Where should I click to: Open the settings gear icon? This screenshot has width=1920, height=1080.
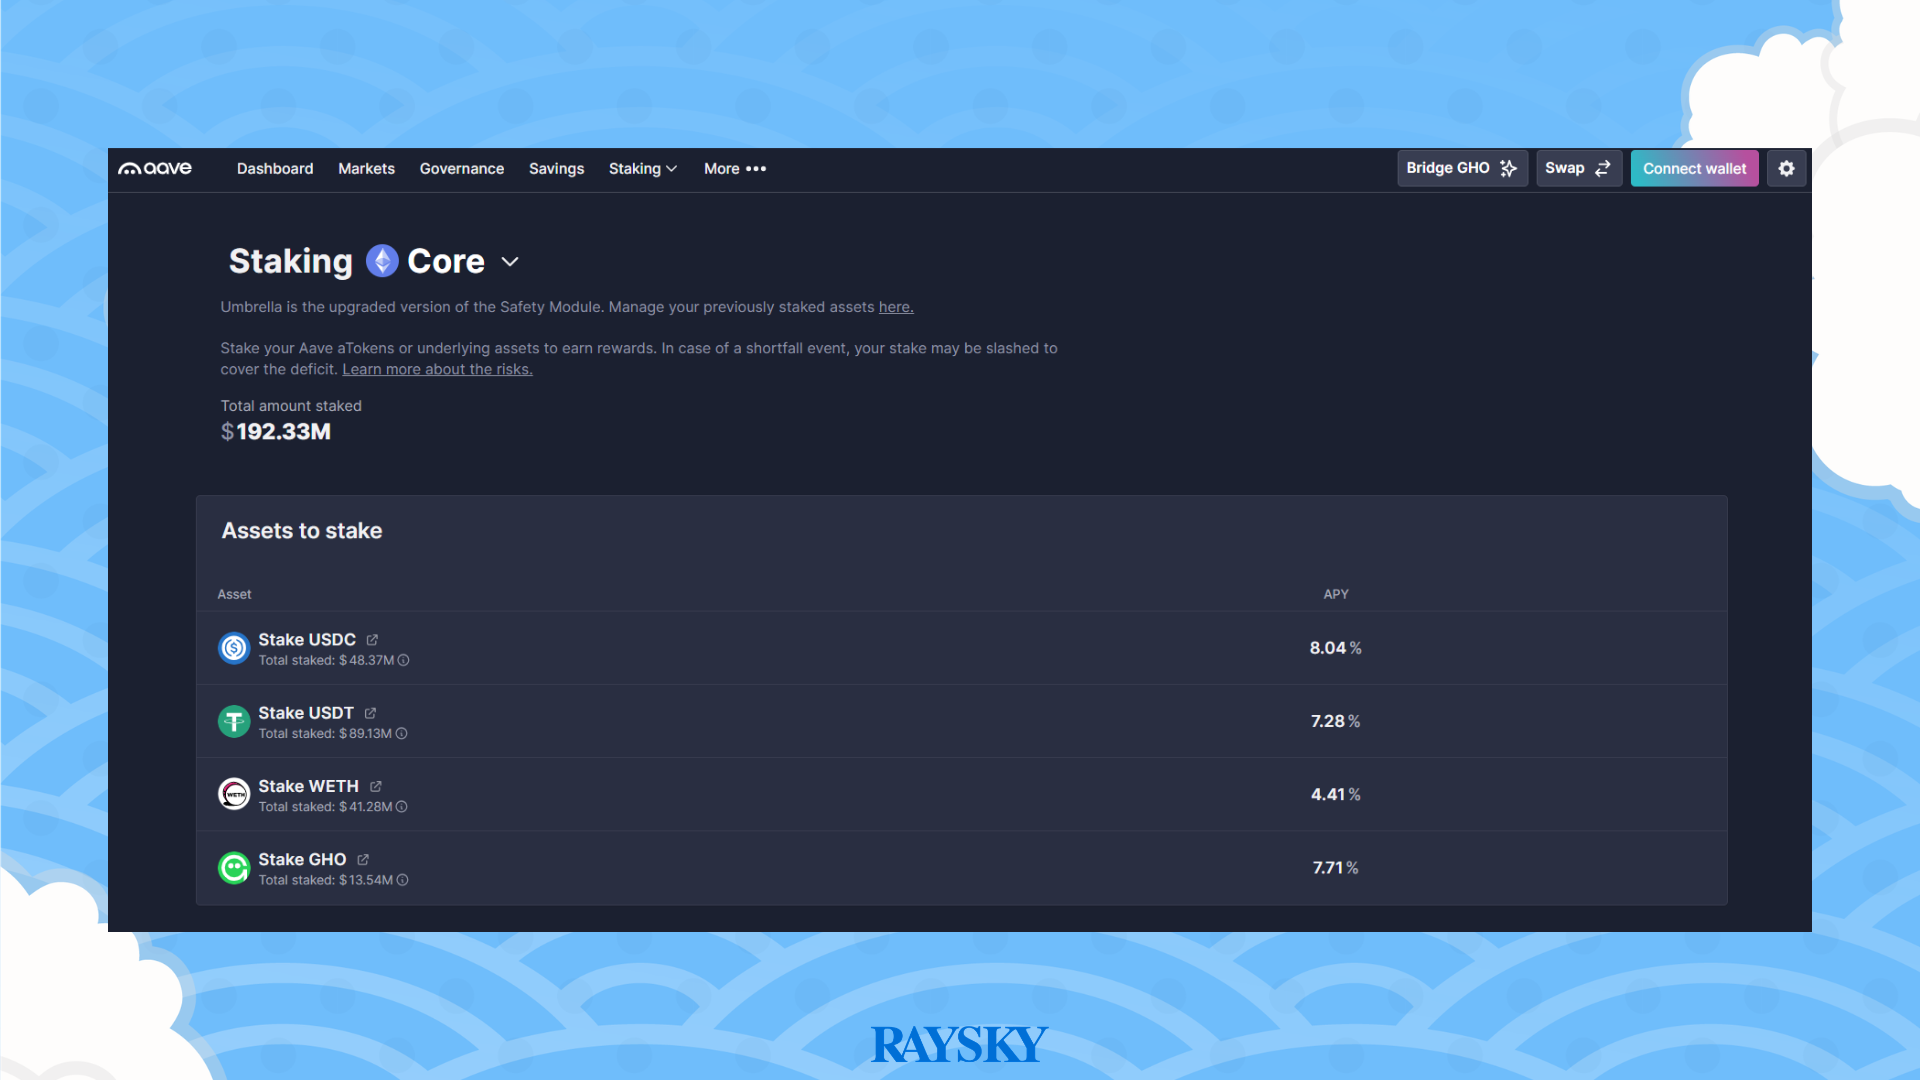(1786, 168)
